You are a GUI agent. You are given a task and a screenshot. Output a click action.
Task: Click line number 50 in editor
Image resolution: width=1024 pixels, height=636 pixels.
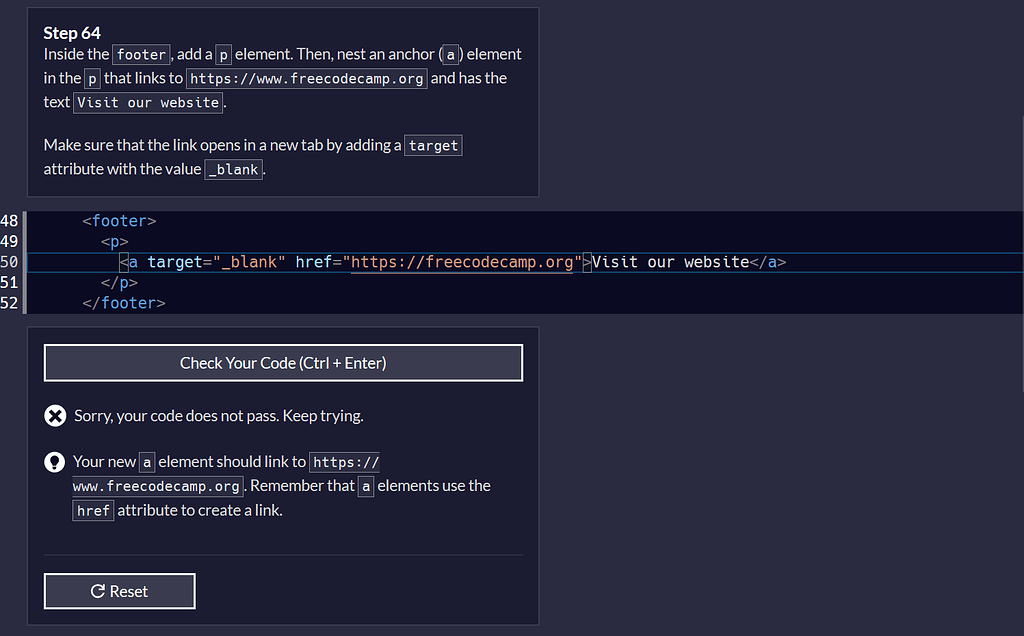click(10, 262)
